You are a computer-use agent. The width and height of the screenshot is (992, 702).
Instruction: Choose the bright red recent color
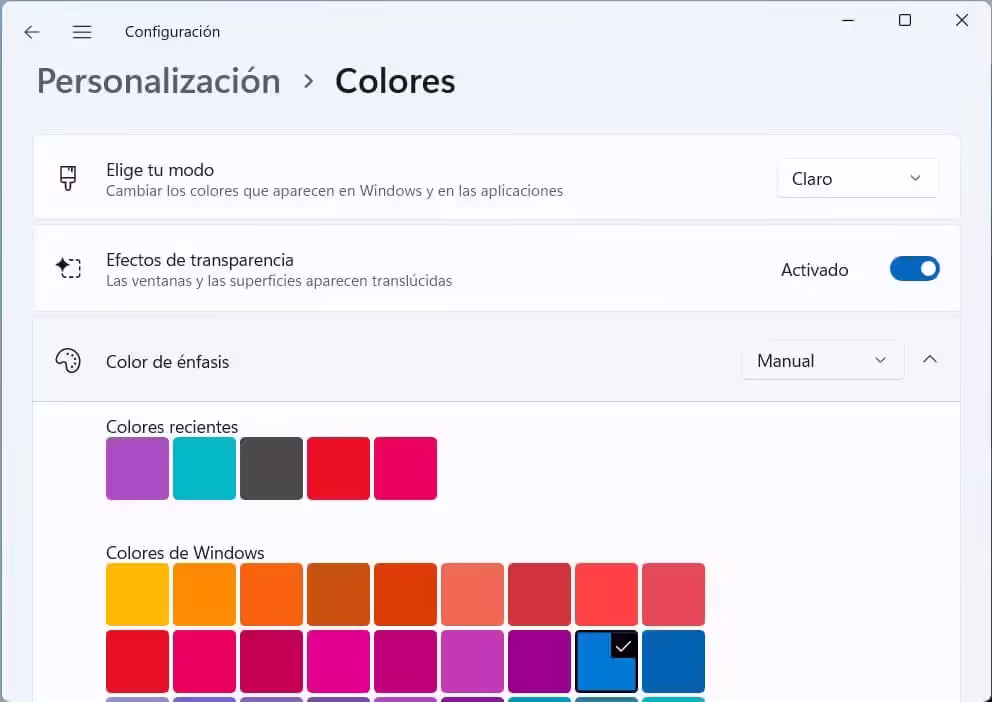[x=338, y=468]
